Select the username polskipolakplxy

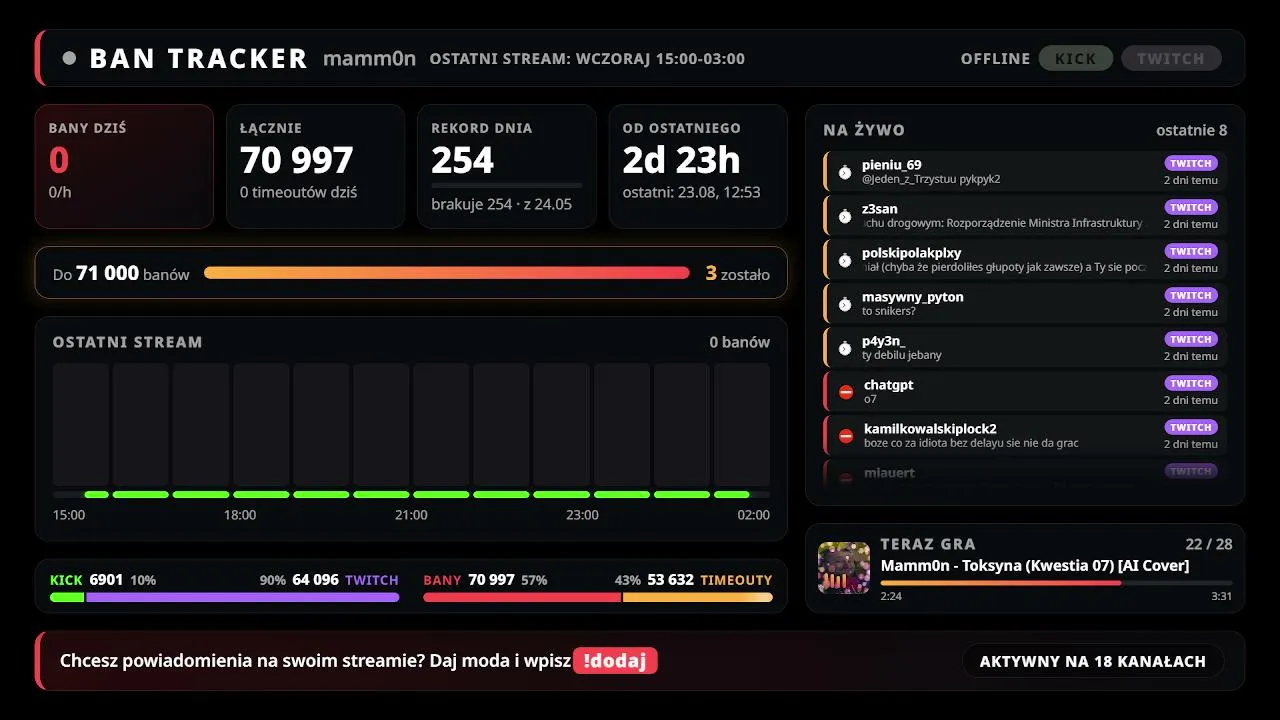(x=912, y=253)
